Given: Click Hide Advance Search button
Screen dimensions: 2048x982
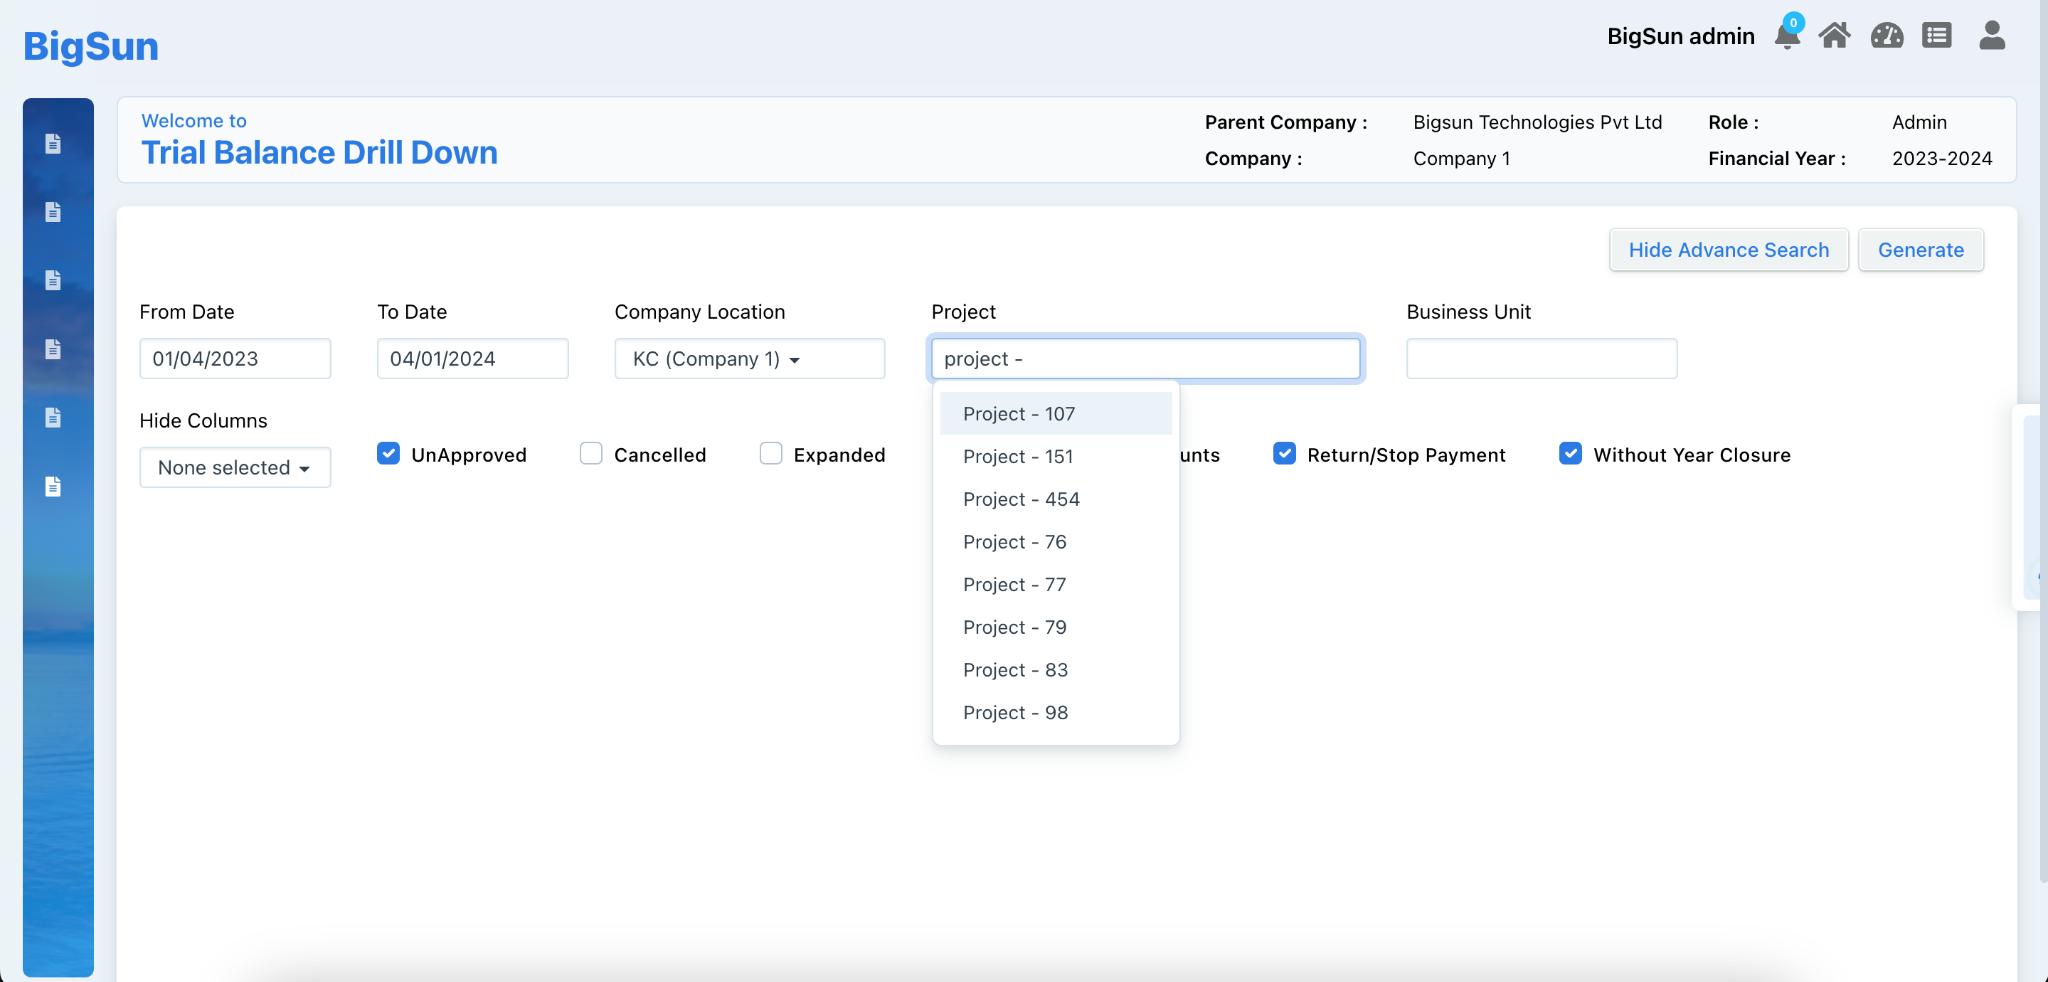Looking at the screenshot, I should pyautogui.click(x=1729, y=250).
